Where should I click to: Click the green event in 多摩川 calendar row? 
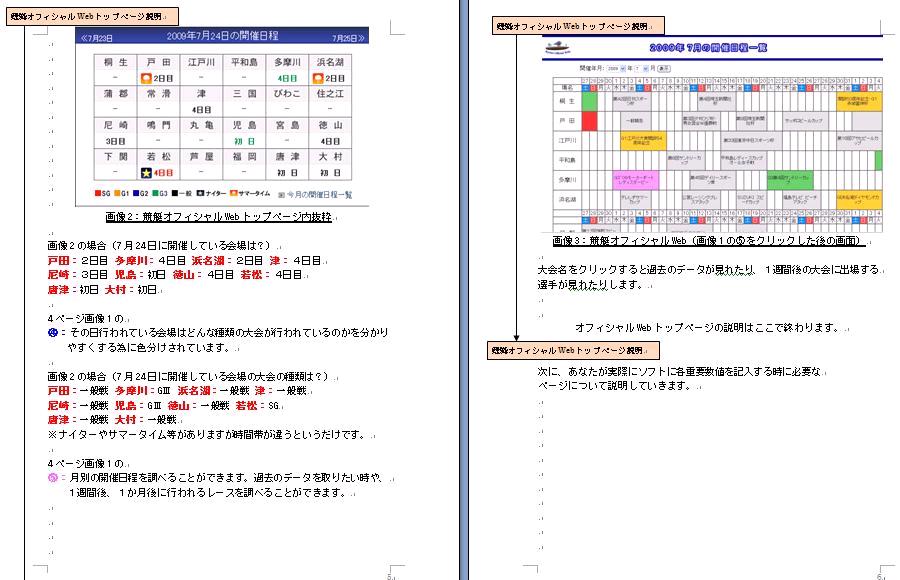790,180
